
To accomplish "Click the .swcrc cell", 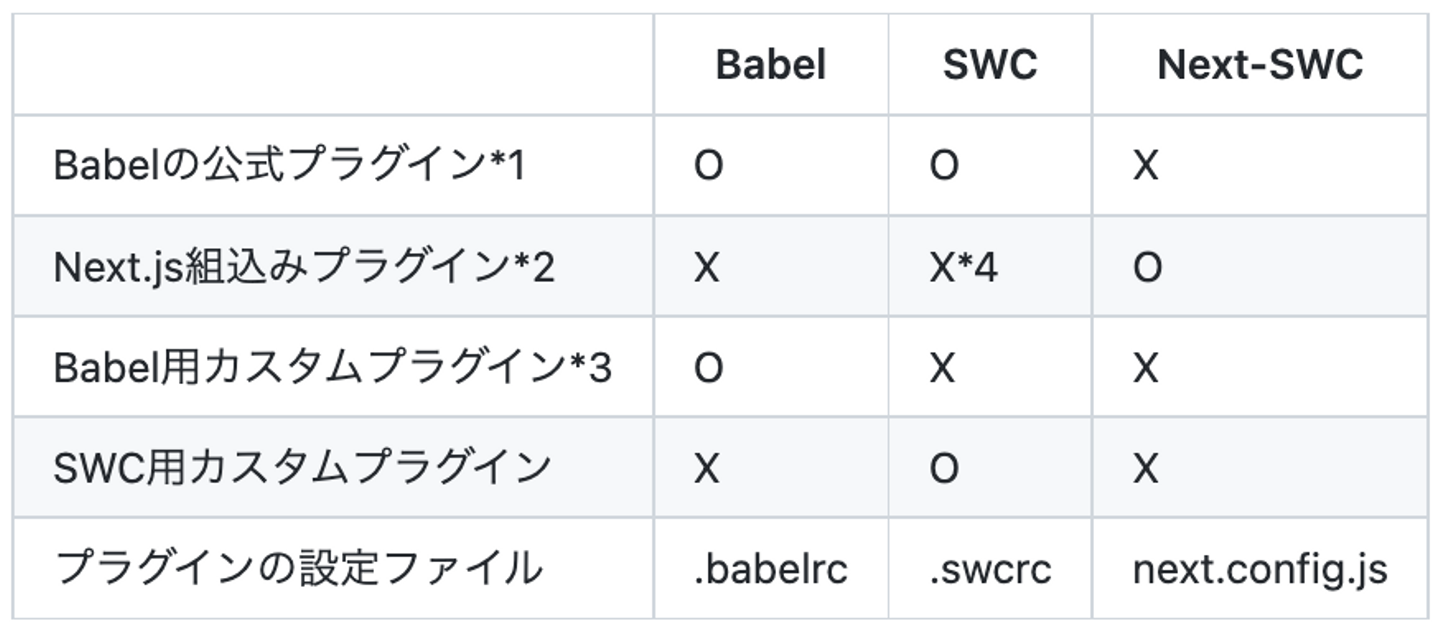I will 990,569.
